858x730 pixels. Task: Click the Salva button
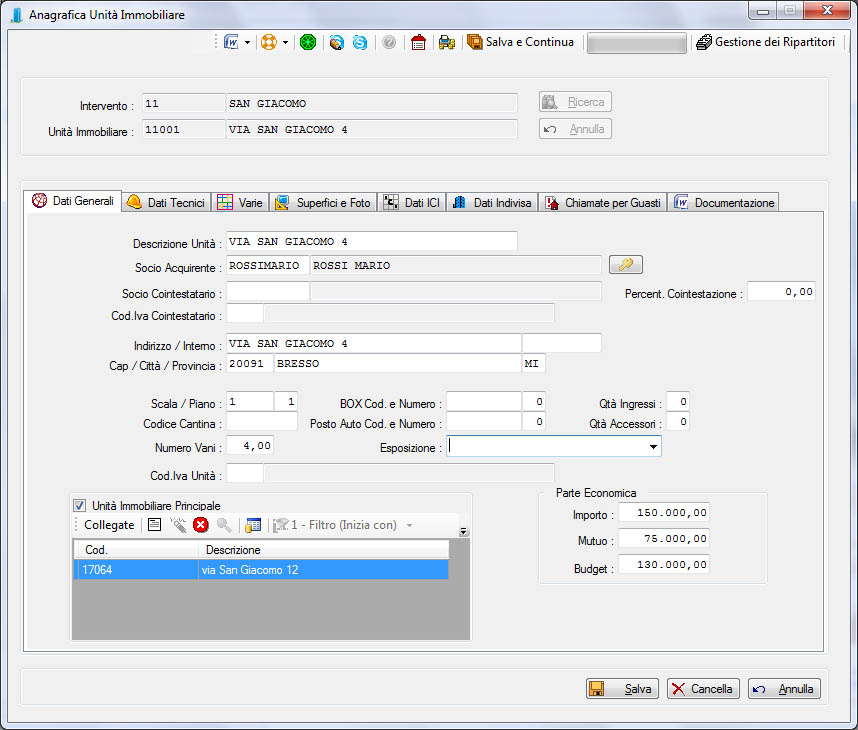pos(622,688)
